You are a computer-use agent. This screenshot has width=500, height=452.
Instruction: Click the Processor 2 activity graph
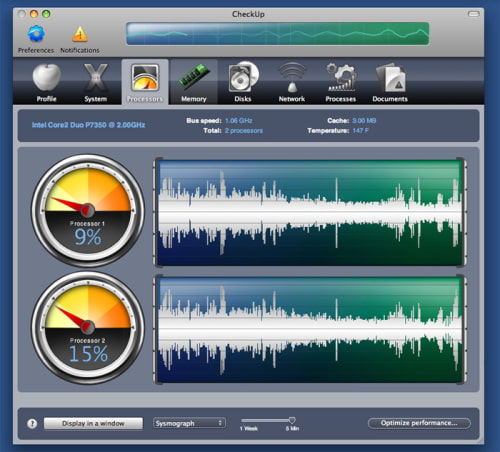pyautogui.click(x=310, y=329)
